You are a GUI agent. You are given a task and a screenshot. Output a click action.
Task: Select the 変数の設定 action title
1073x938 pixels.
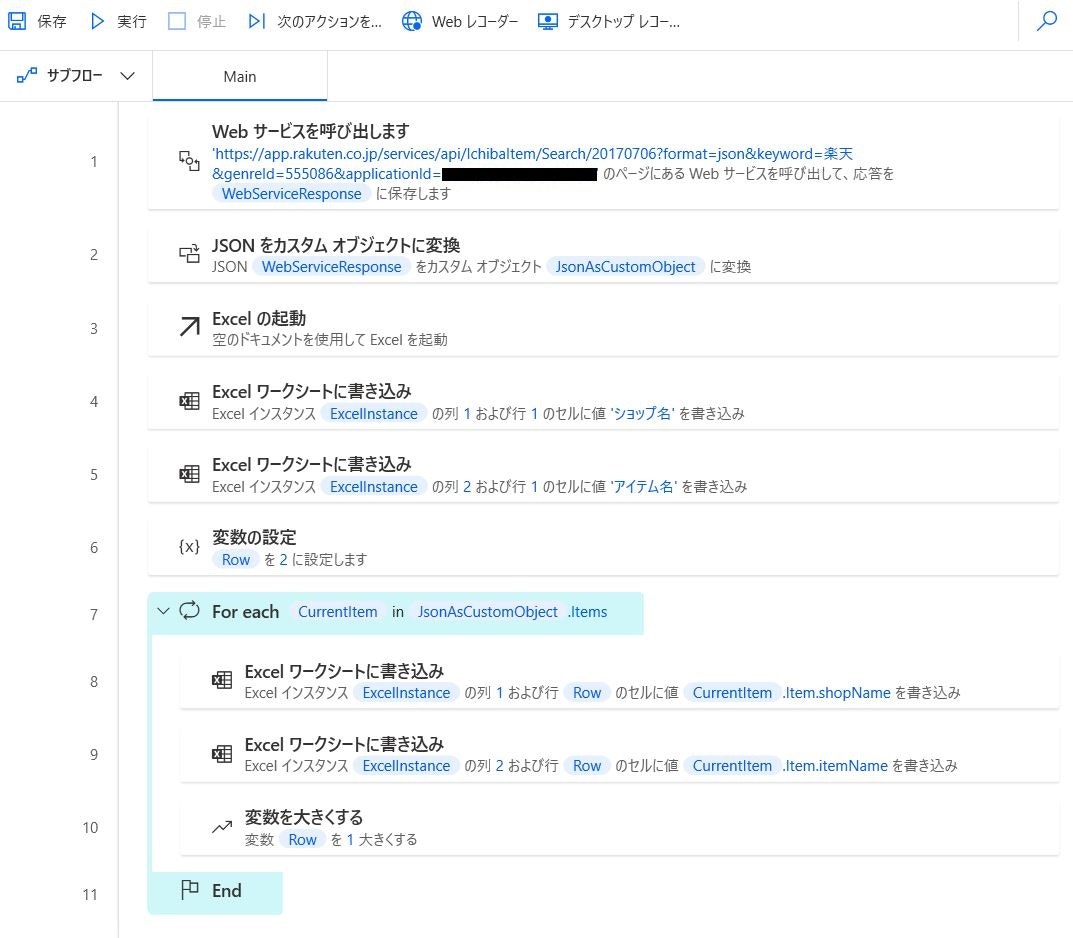click(x=254, y=538)
